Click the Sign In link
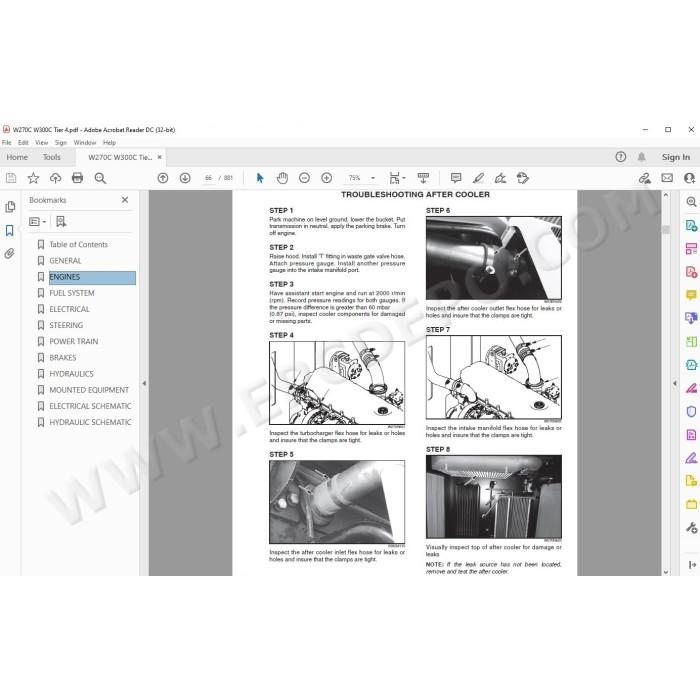The height and width of the screenshot is (700, 700). (x=675, y=157)
